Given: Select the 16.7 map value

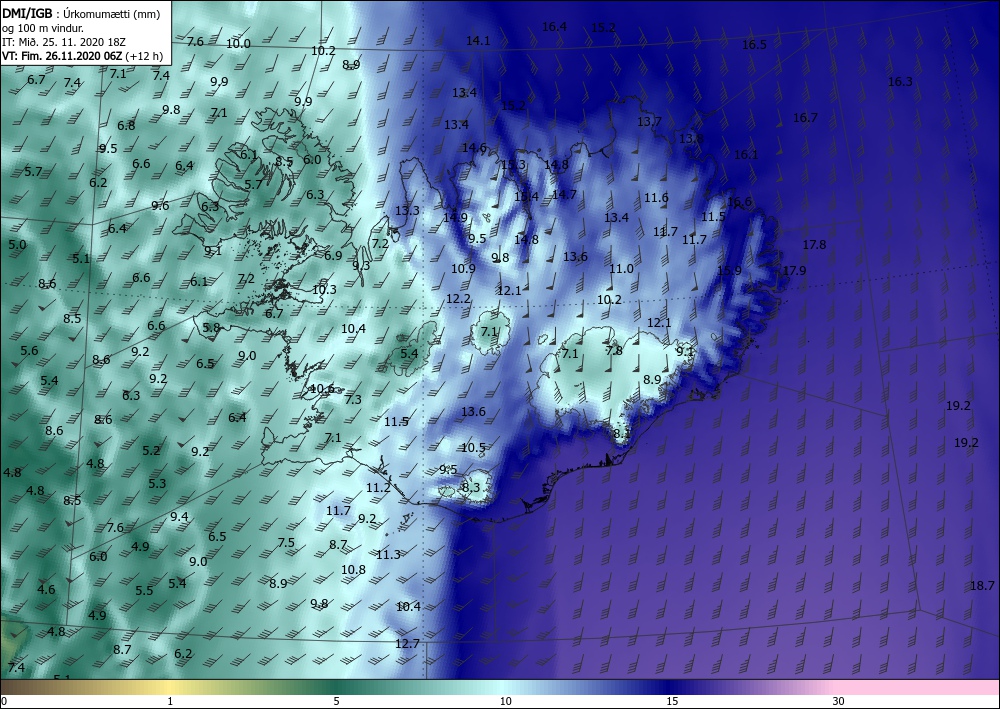Looking at the screenshot, I should (805, 118).
